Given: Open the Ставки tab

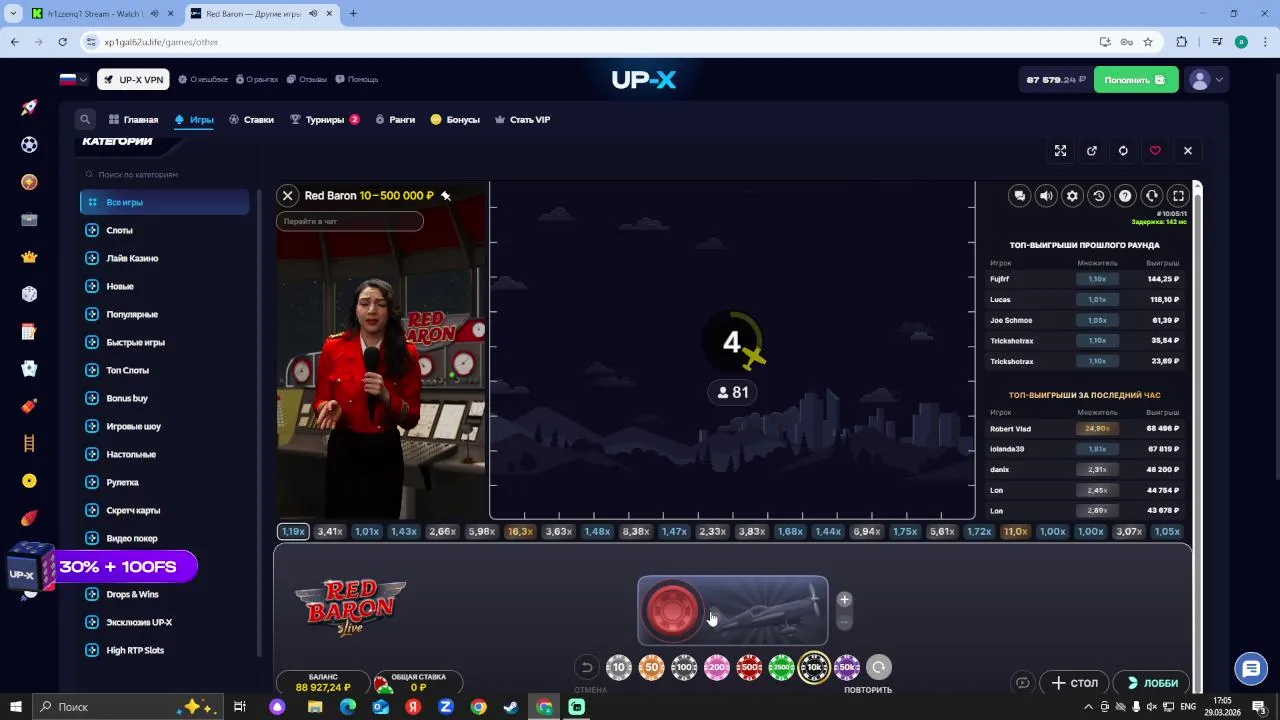Looking at the screenshot, I should (x=251, y=120).
